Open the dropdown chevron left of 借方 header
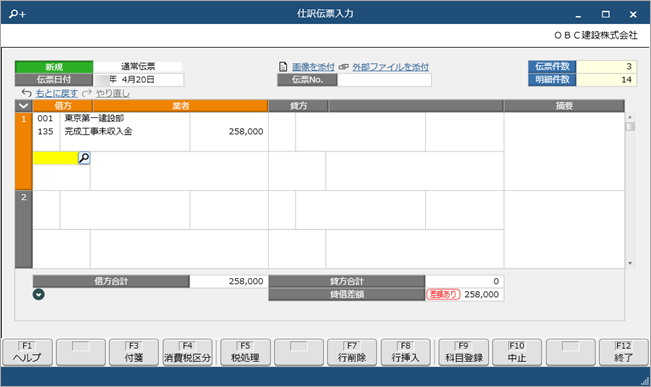Viewport: 651px width, 387px height. click(x=24, y=106)
